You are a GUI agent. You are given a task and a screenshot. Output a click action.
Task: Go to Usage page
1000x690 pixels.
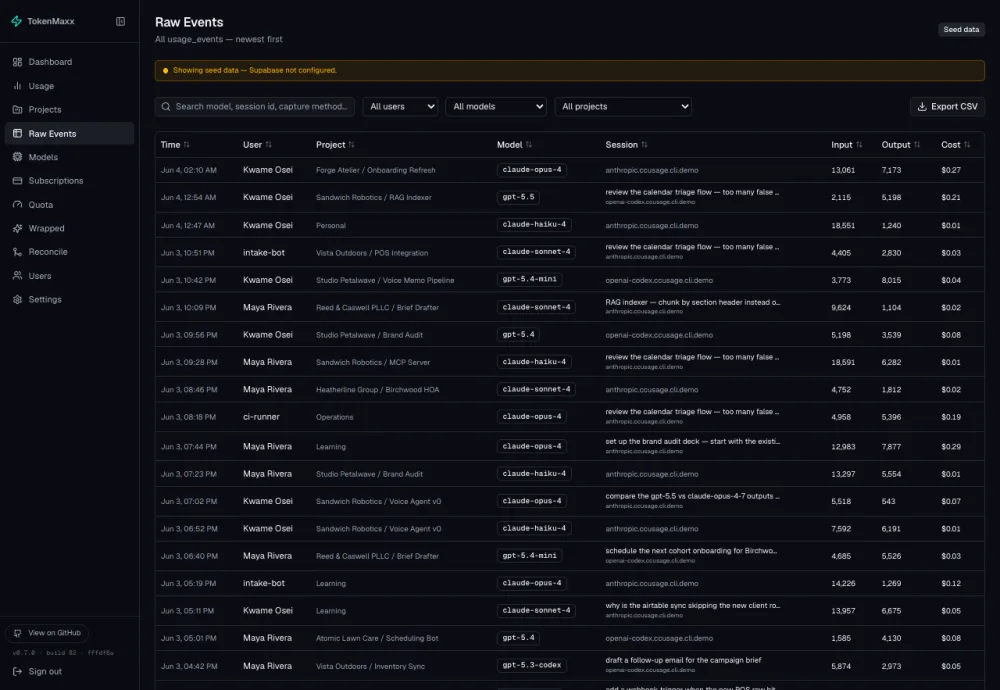(70, 85)
